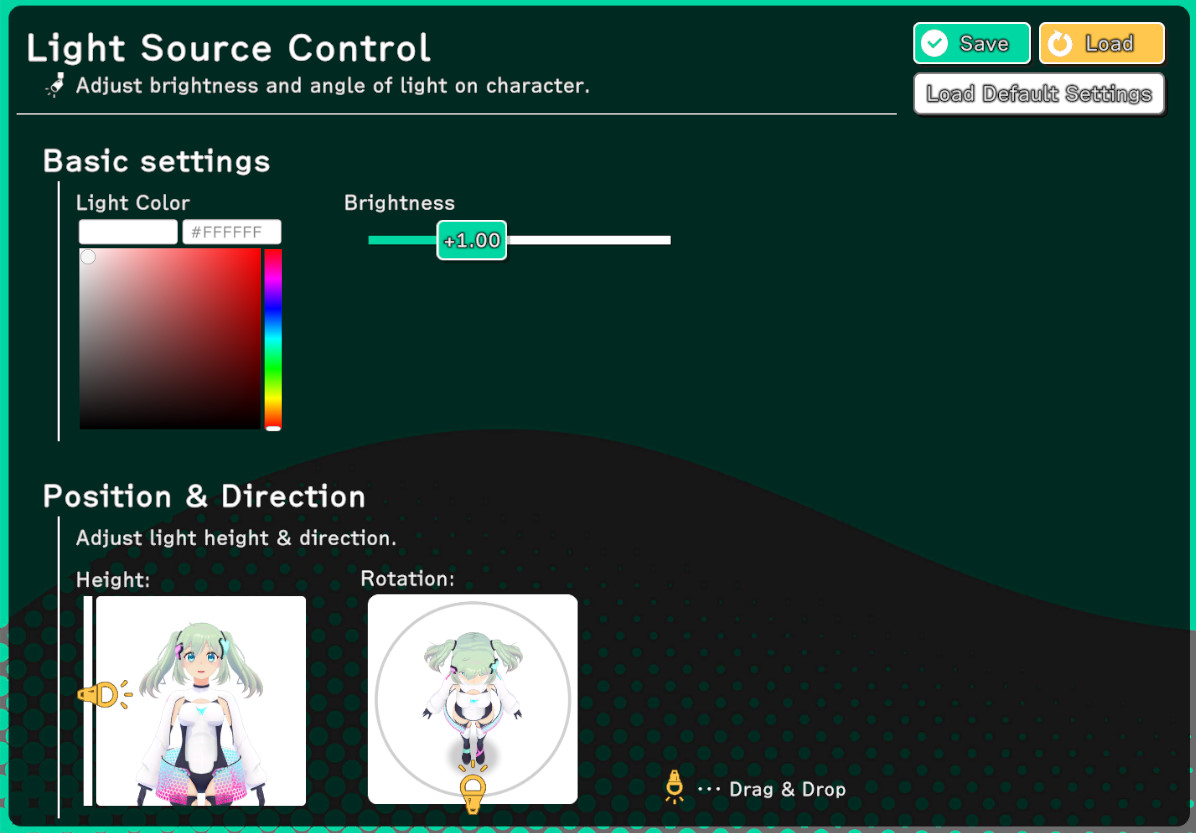Click the Load button
The image size is (1196, 833).
coord(1101,43)
